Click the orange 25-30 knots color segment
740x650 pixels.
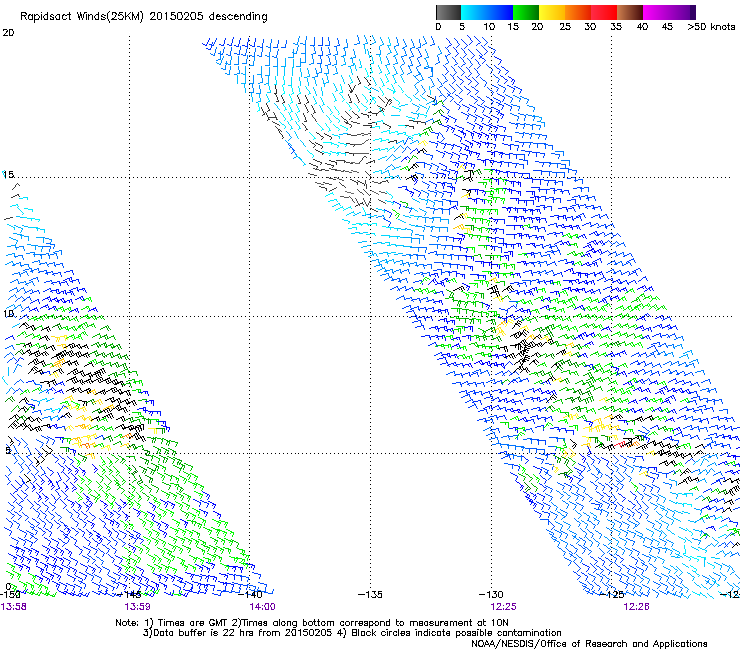click(578, 12)
